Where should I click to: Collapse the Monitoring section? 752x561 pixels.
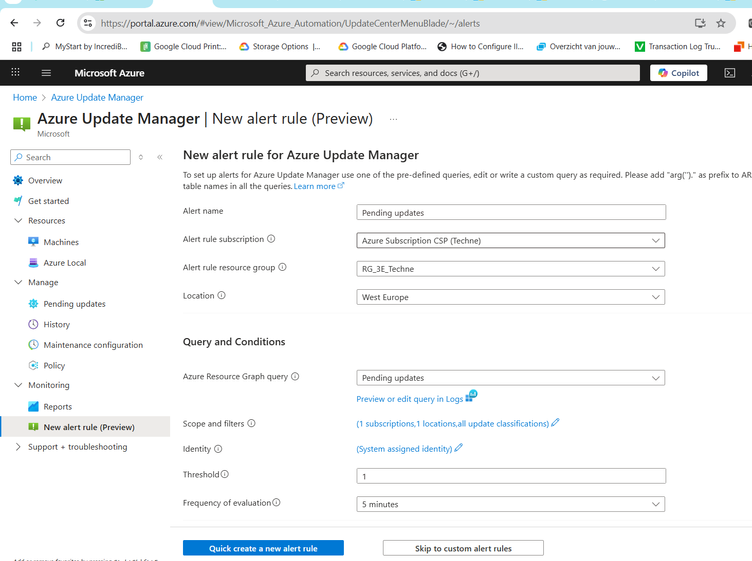pos(18,385)
